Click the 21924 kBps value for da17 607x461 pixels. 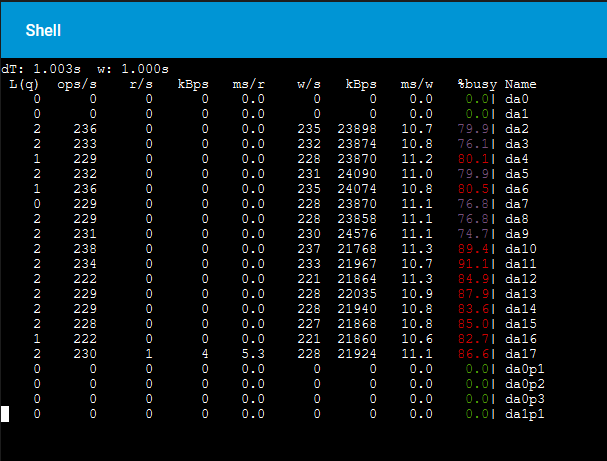coord(357,354)
